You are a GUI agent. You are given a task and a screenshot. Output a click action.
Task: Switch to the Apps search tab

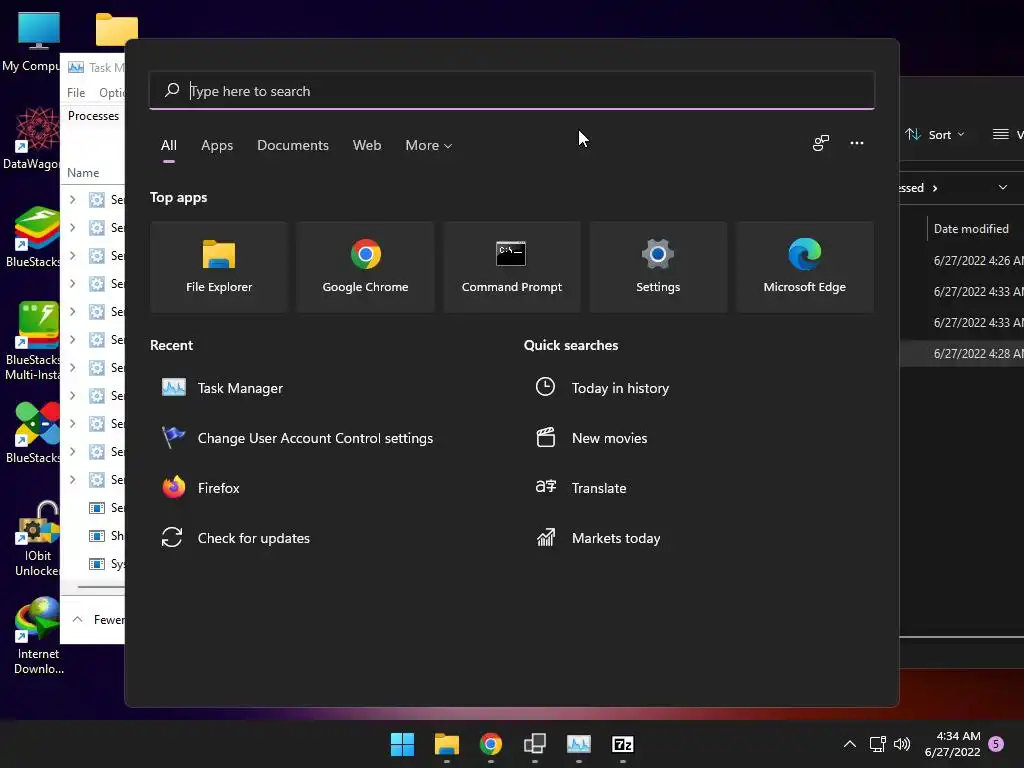pyautogui.click(x=217, y=146)
